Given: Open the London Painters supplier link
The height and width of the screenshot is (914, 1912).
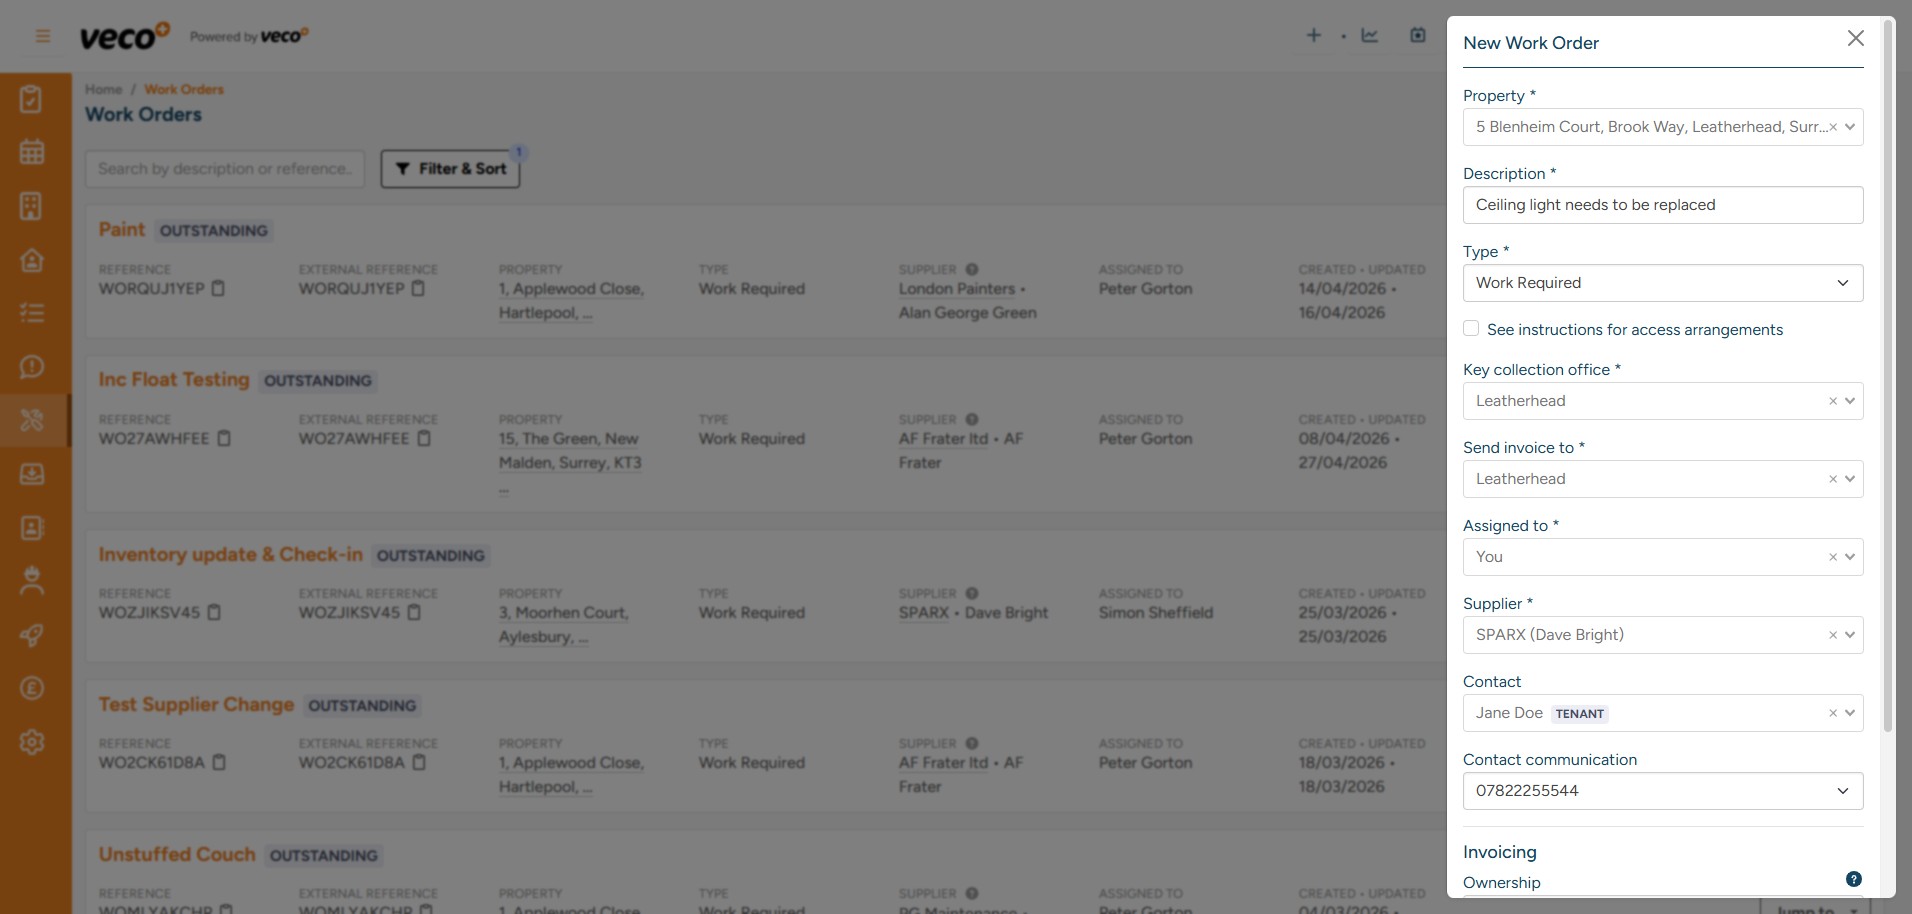Looking at the screenshot, I should click(957, 289).
